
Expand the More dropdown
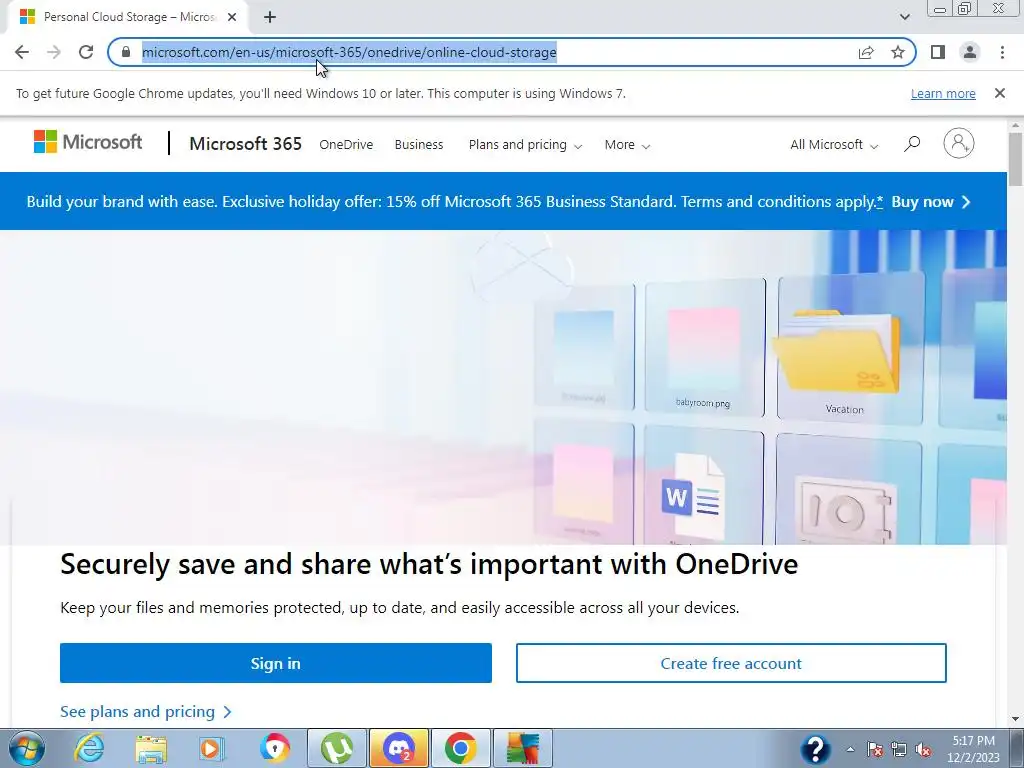click(x=627, y=144)
